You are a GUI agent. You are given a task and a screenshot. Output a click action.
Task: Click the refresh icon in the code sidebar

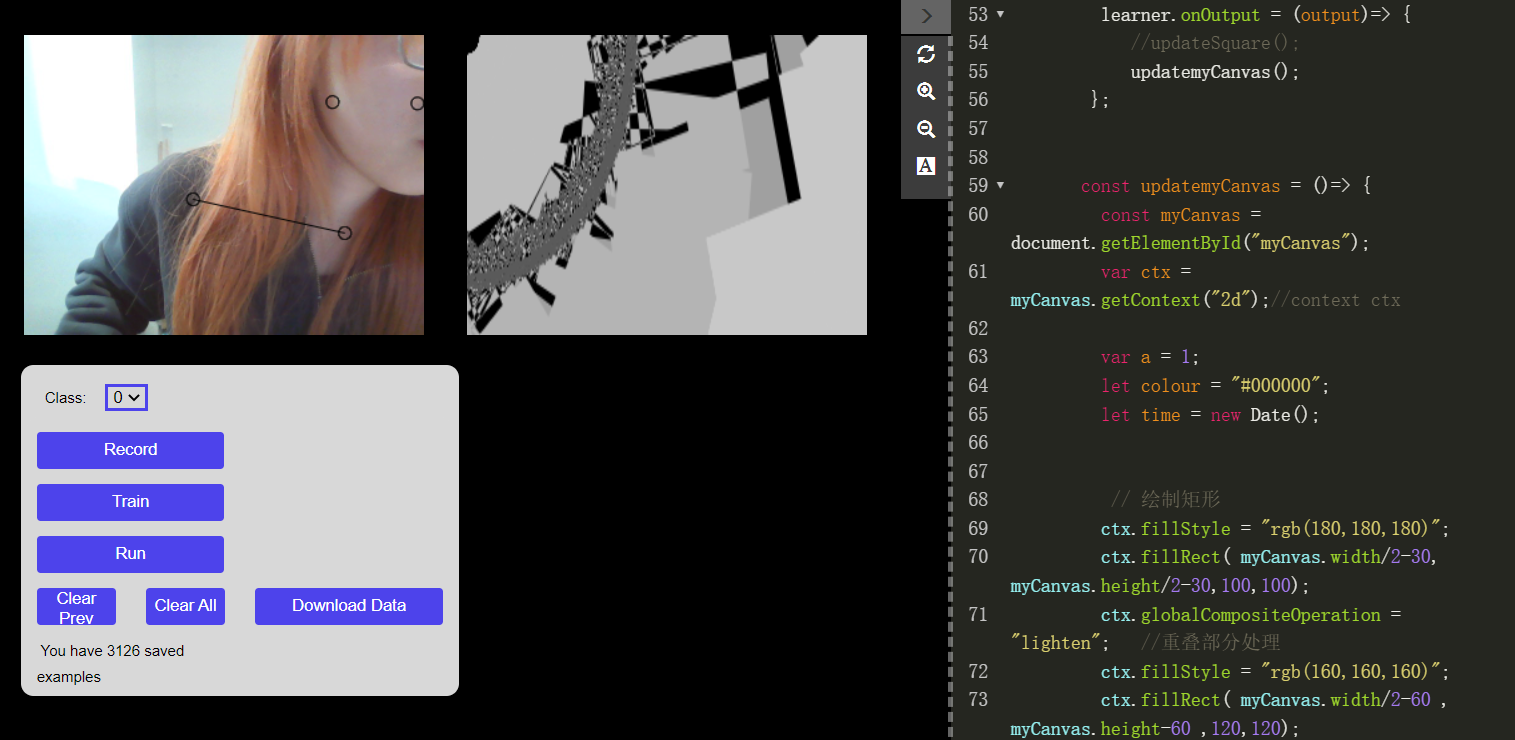(925, 53)
